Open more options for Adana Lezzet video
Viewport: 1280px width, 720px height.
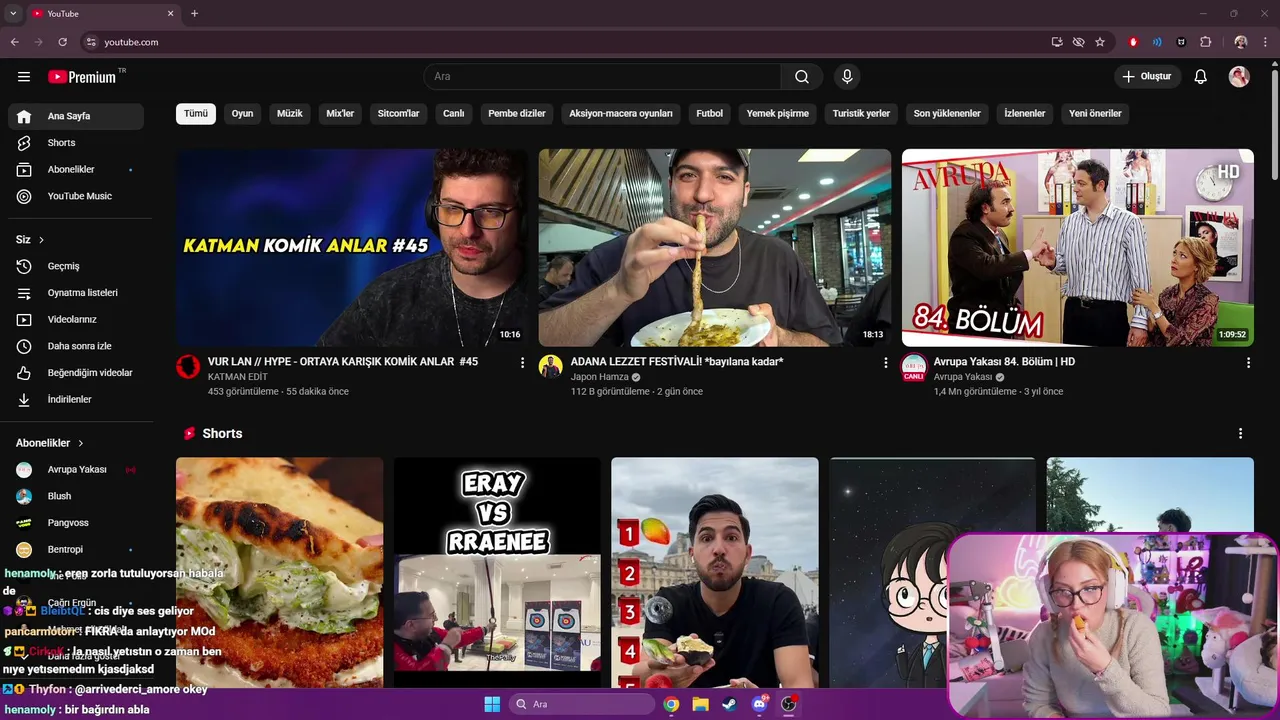point(885,363)
